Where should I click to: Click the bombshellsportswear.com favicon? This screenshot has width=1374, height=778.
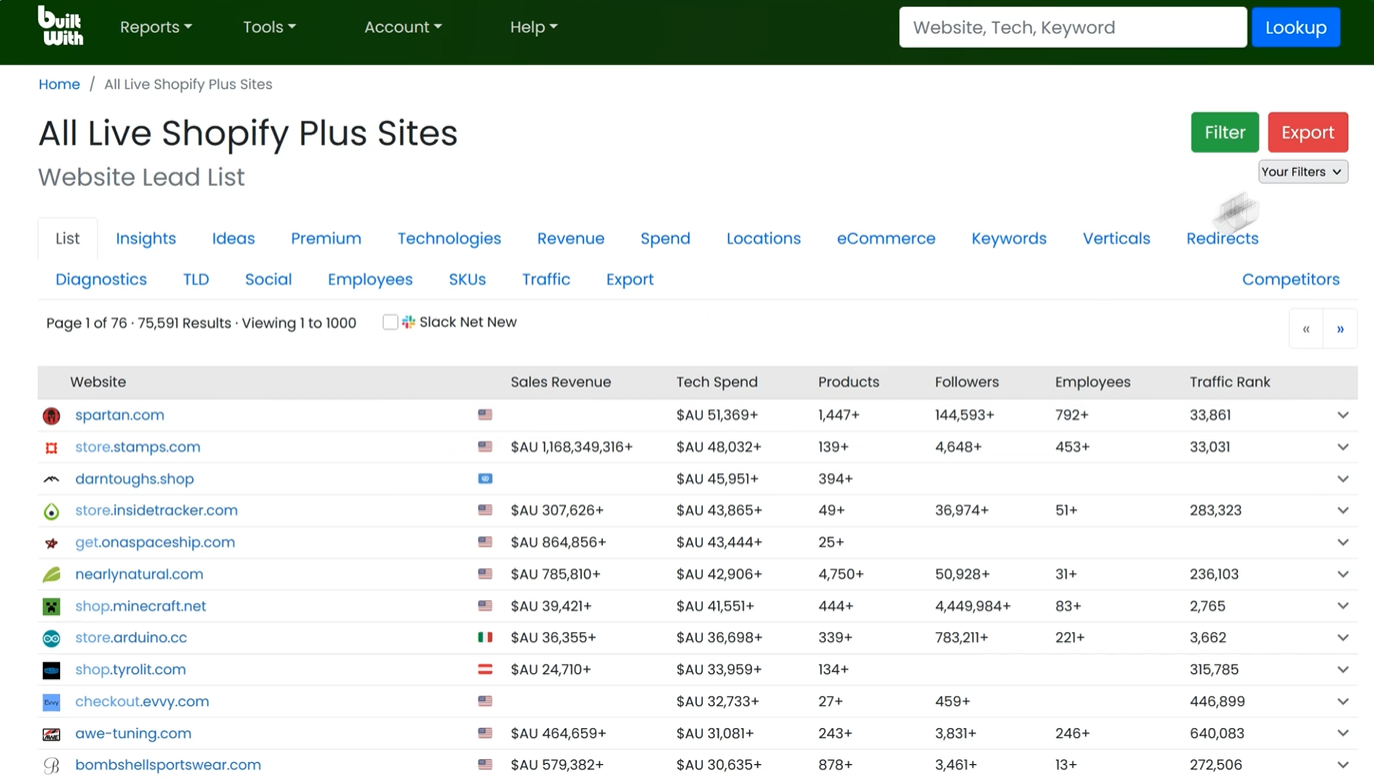click(51, 766)
